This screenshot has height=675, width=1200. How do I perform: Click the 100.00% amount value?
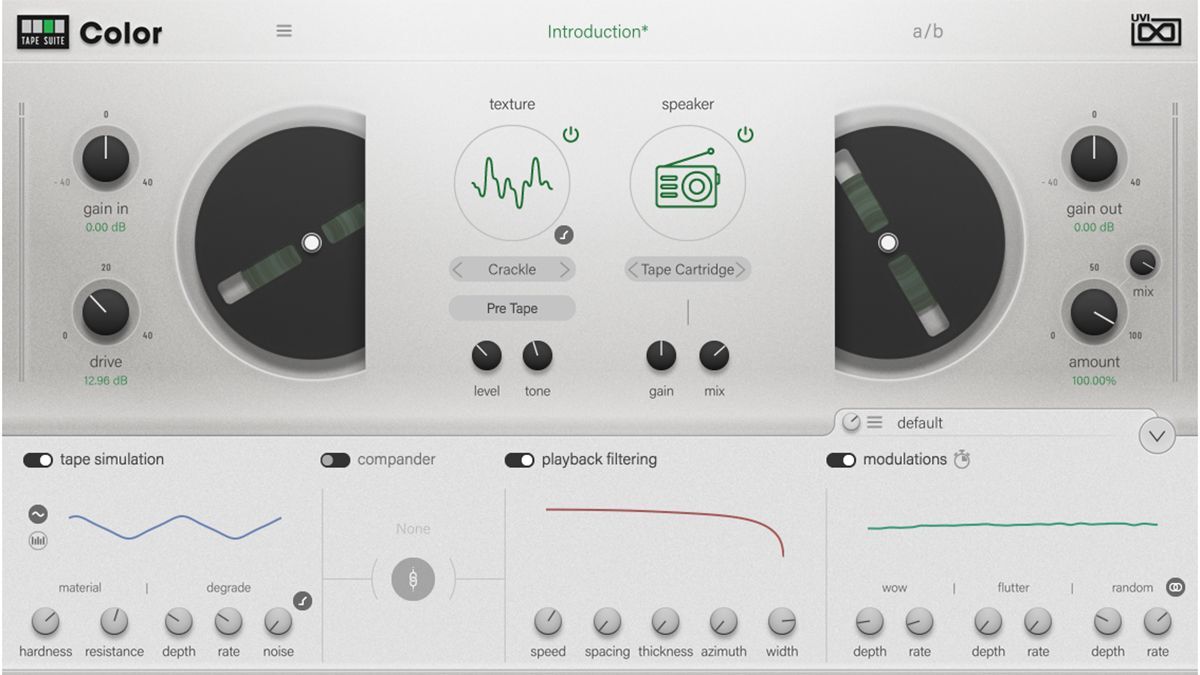[1094, 381]
